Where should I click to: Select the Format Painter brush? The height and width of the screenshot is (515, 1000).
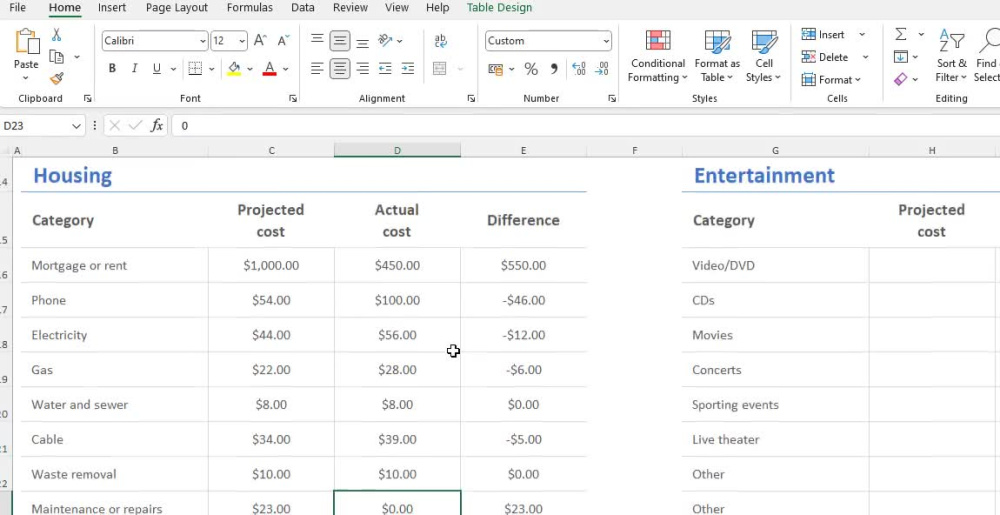click(x=56, y=78)
